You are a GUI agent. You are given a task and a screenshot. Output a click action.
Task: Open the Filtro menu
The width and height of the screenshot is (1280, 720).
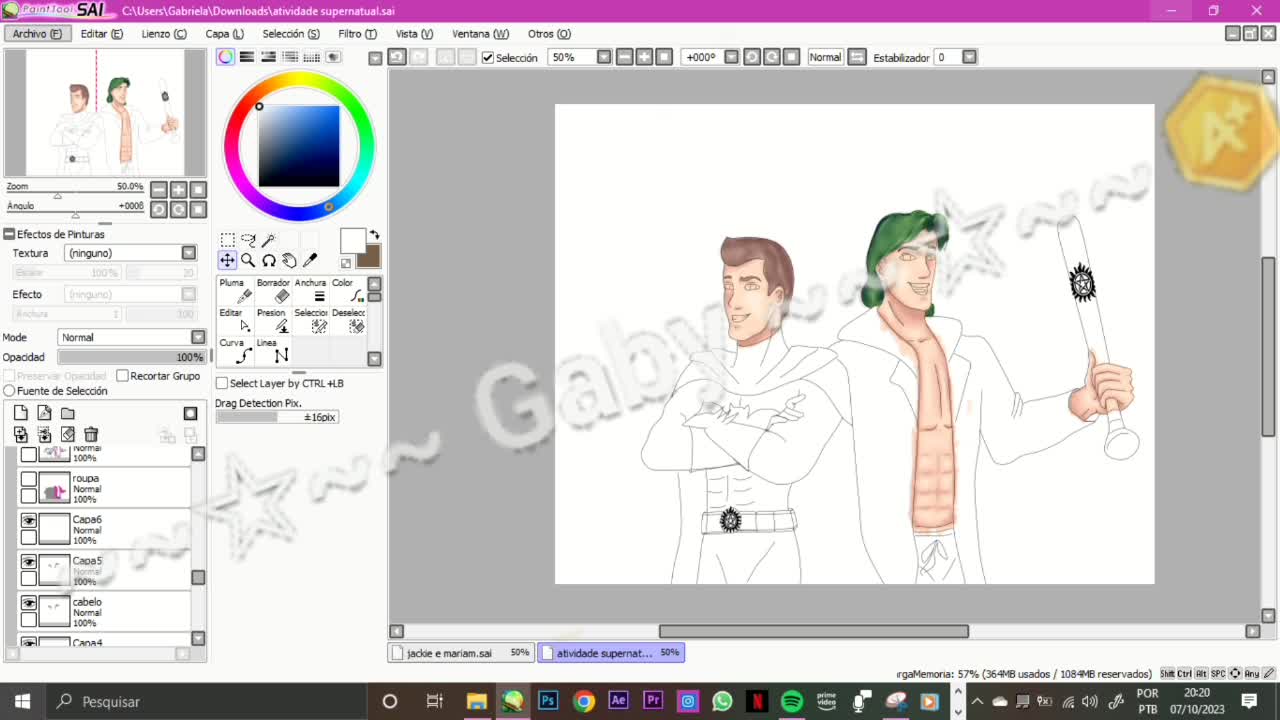click(x=357, y=34)
